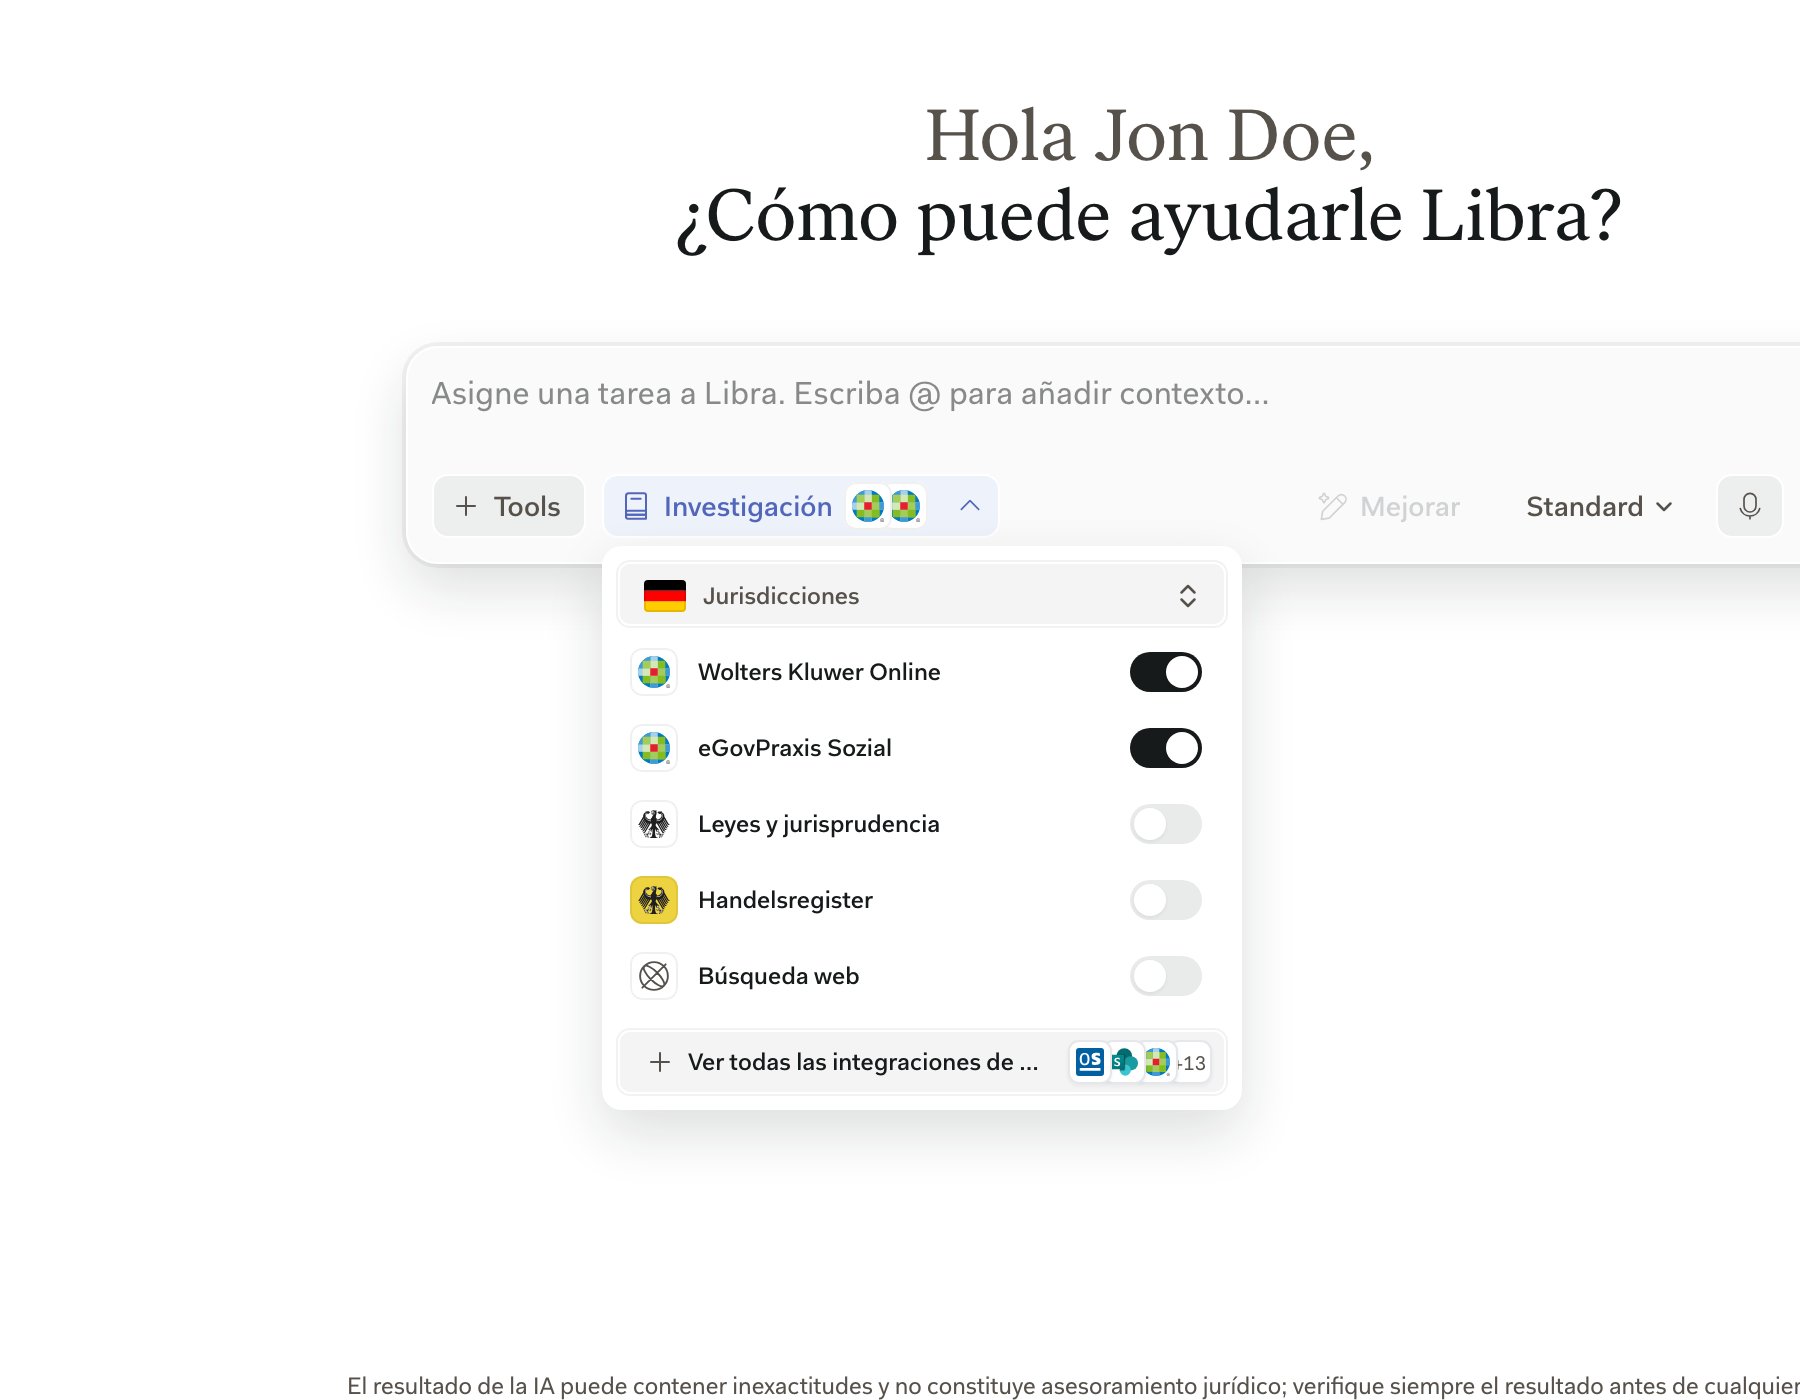Image resolution: width=1800 pixels, height=1400 pixels.
Task: Click the plus icon in Tools button
Action: point(466,506)
